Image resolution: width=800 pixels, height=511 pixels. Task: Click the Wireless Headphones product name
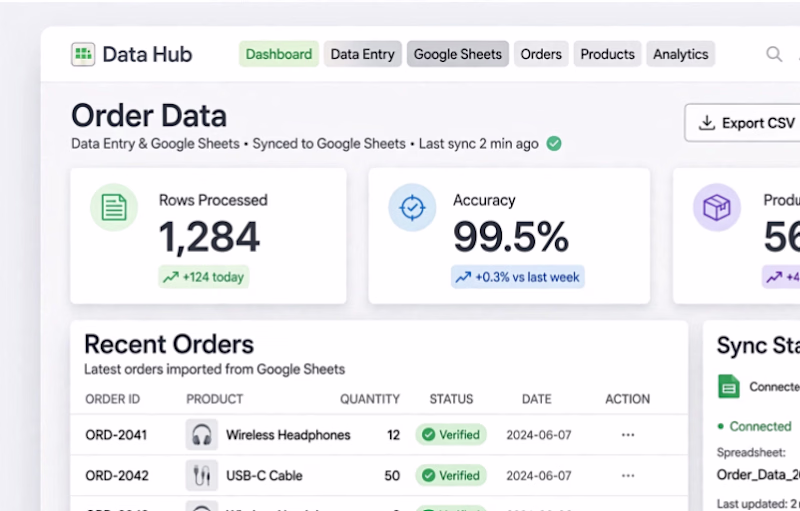pyautogui.click(x=288, y=435)
